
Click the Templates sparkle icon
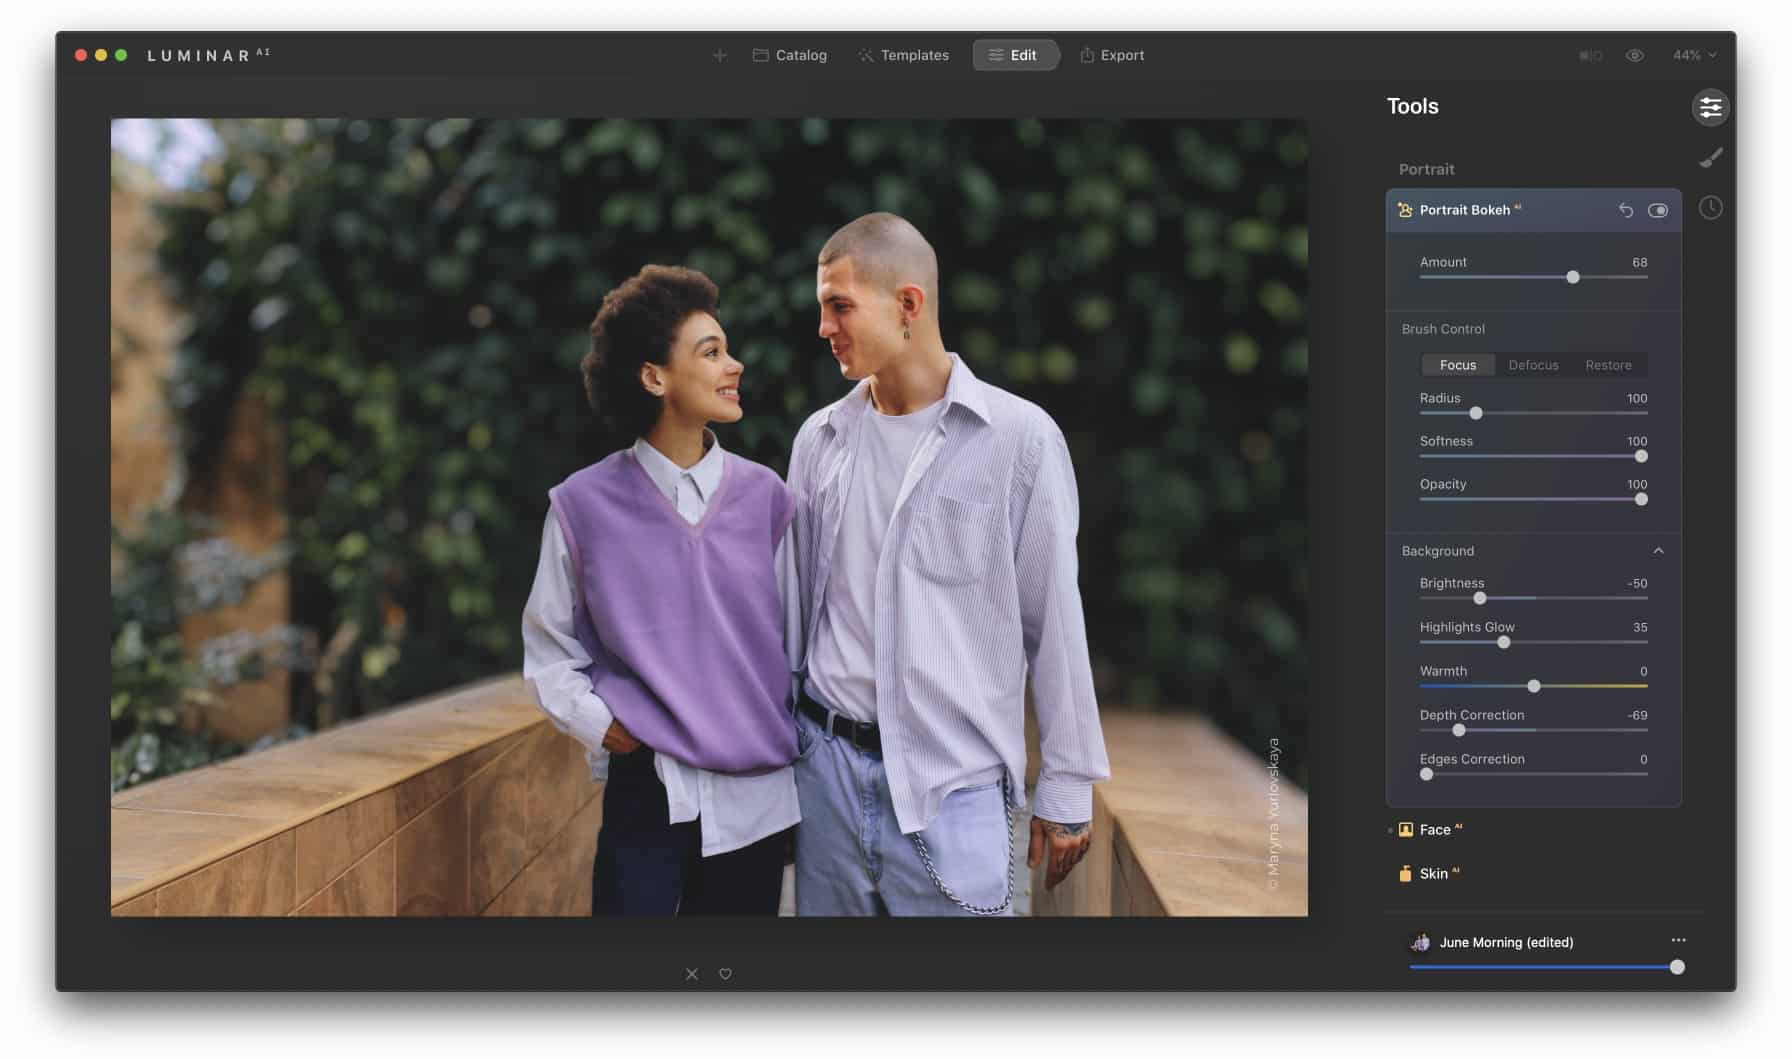(866, 55)
